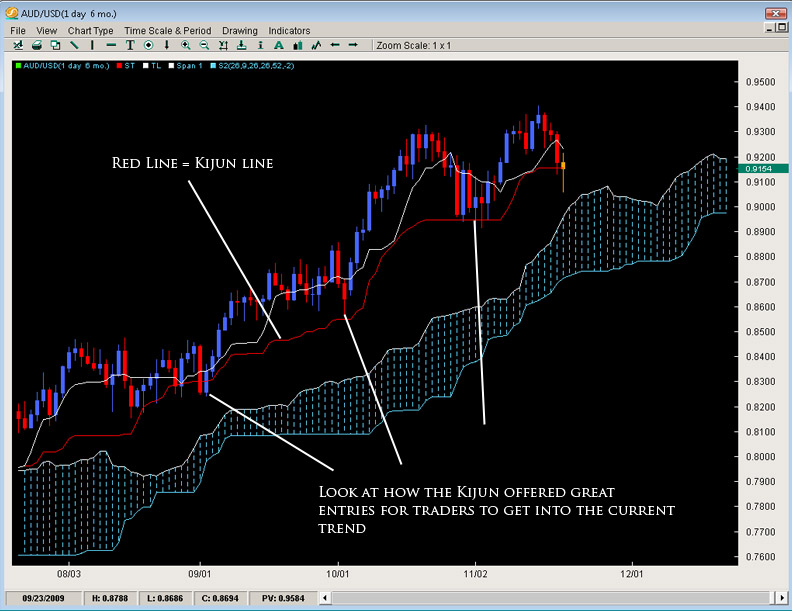The width and height of the screenshot is (792, 612).
Task: Open the Indicators menu
Action: tap(289, 31)
